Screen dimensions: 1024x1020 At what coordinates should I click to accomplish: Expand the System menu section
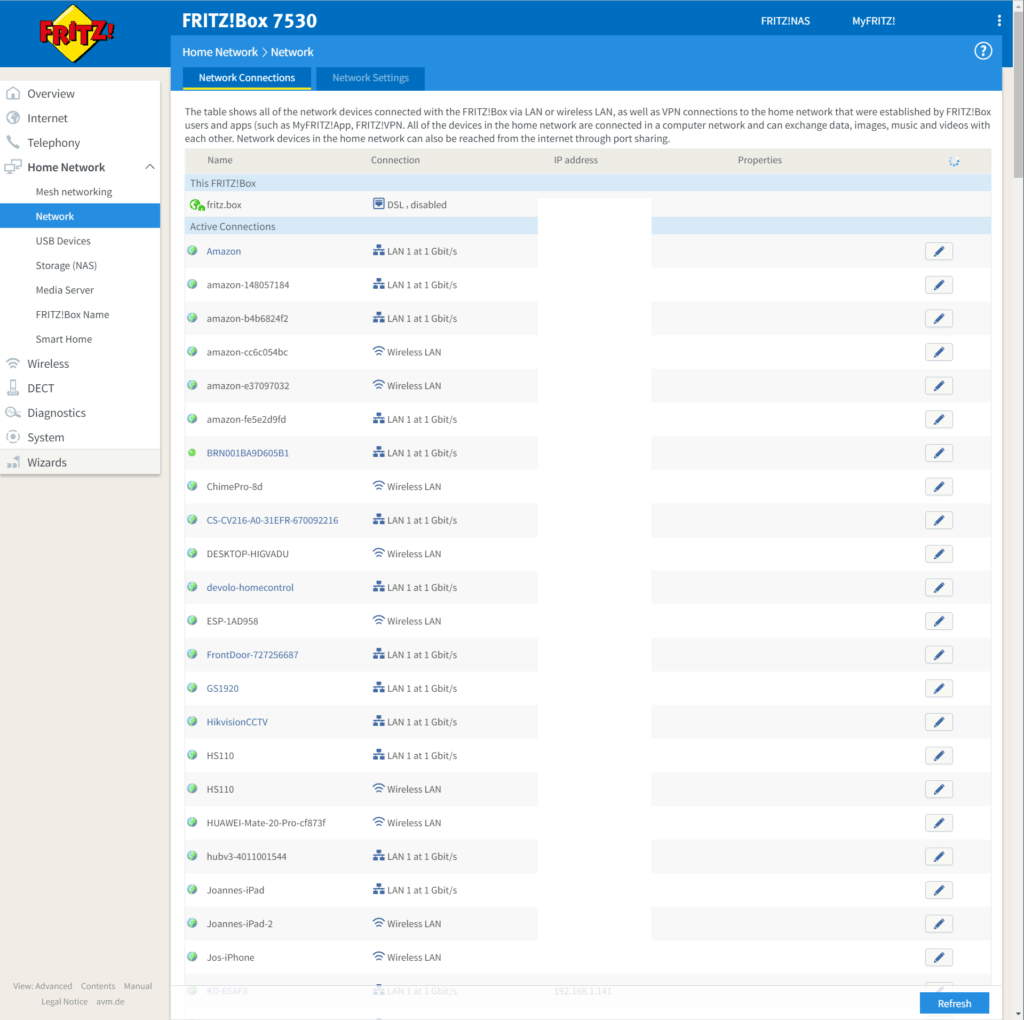coord(46,437)
